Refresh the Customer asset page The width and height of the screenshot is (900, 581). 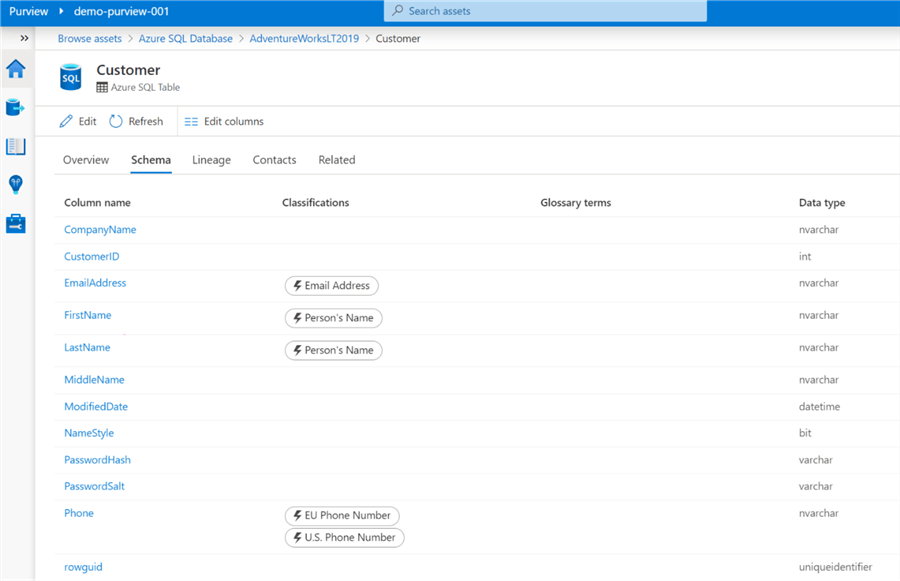pyautogui.click(x=136, y=121)
